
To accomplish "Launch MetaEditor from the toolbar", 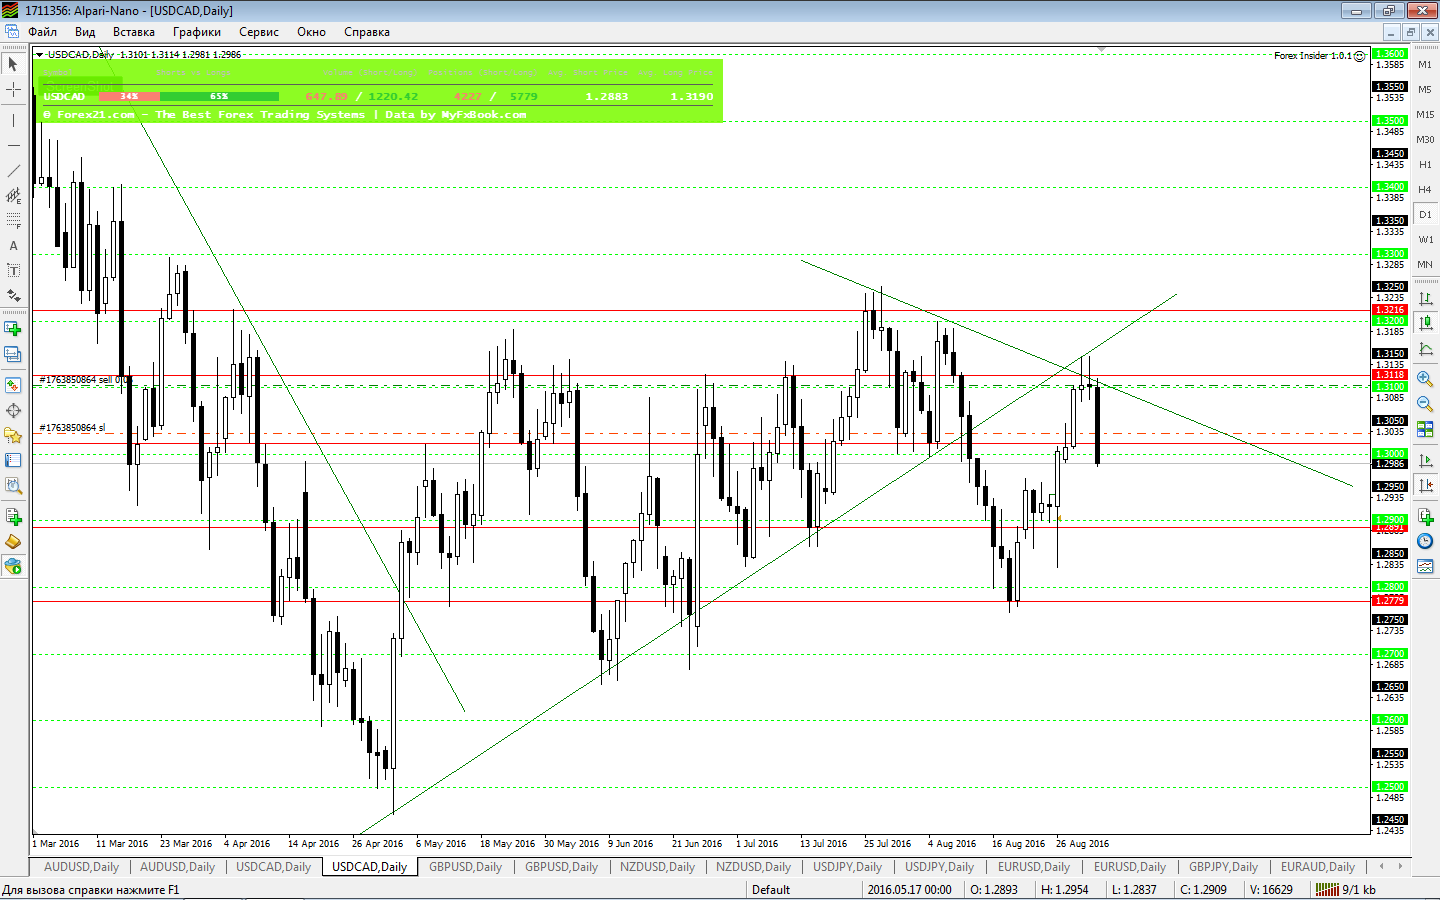I will (13, 541).
